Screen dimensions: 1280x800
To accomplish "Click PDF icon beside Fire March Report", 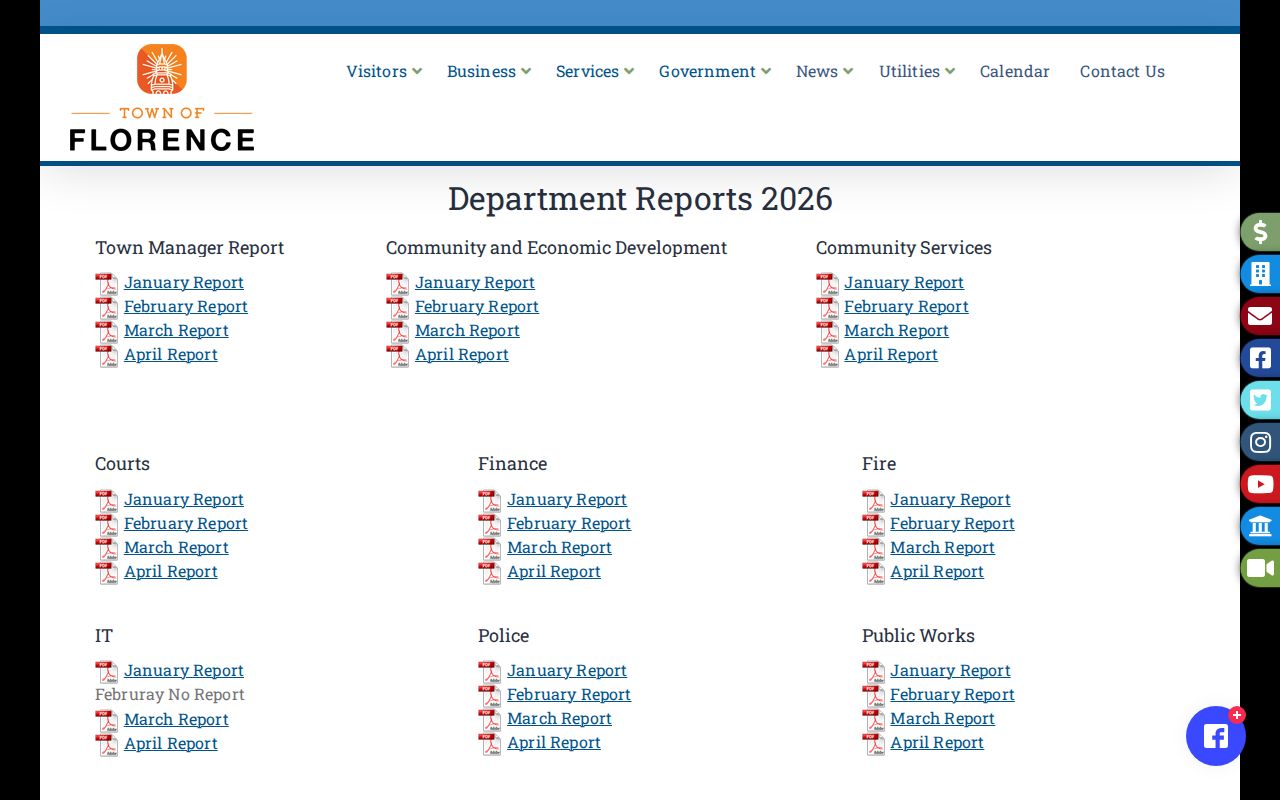I will tap(873, 549).
